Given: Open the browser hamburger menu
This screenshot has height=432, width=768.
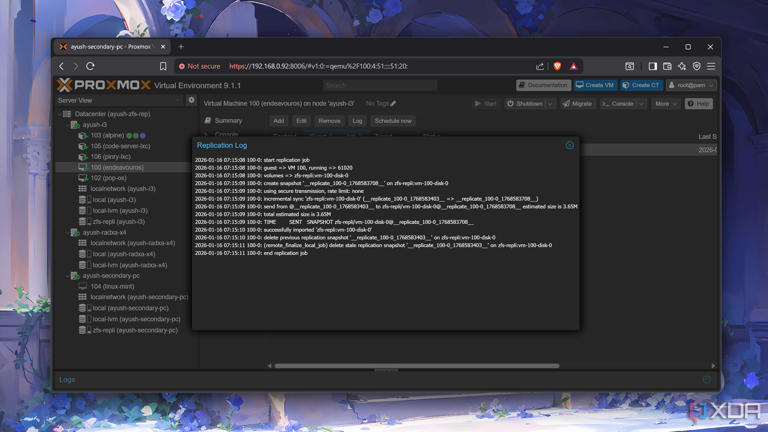Looking at the screenshot, I should coord(711,66).
